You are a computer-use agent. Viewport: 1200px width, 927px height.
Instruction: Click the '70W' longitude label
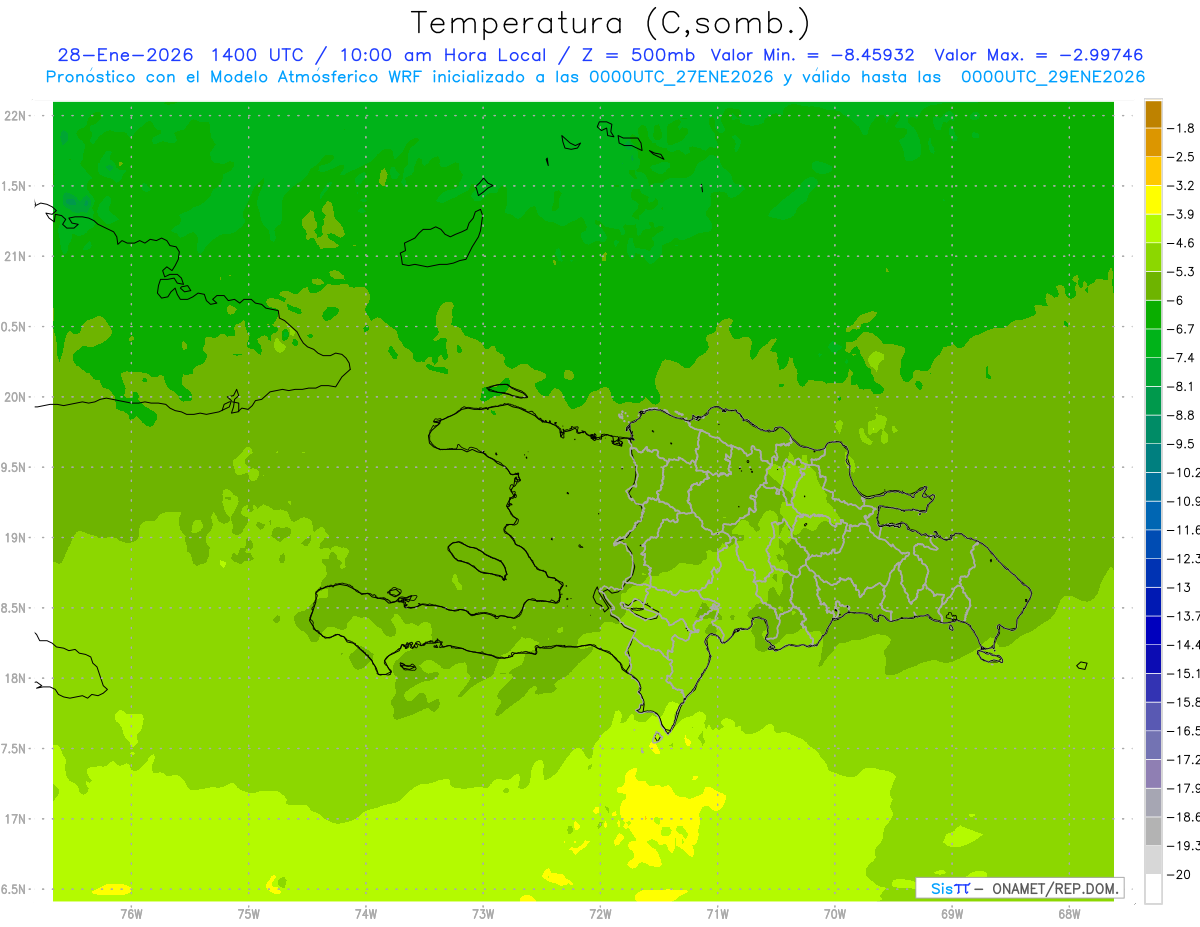835,913
